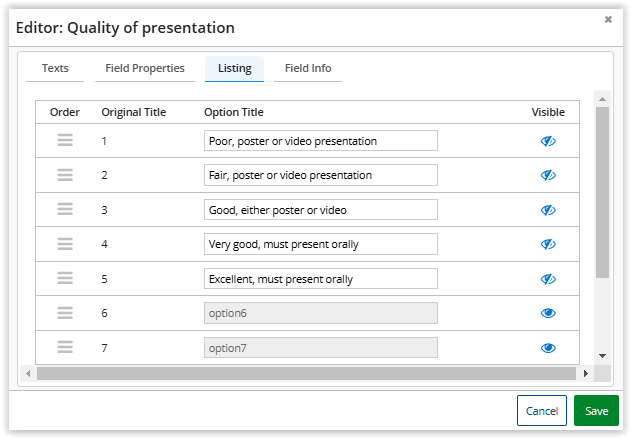Click scroll up arrow of listing
The height and width of the screenshot is (438, 631).
602,98
